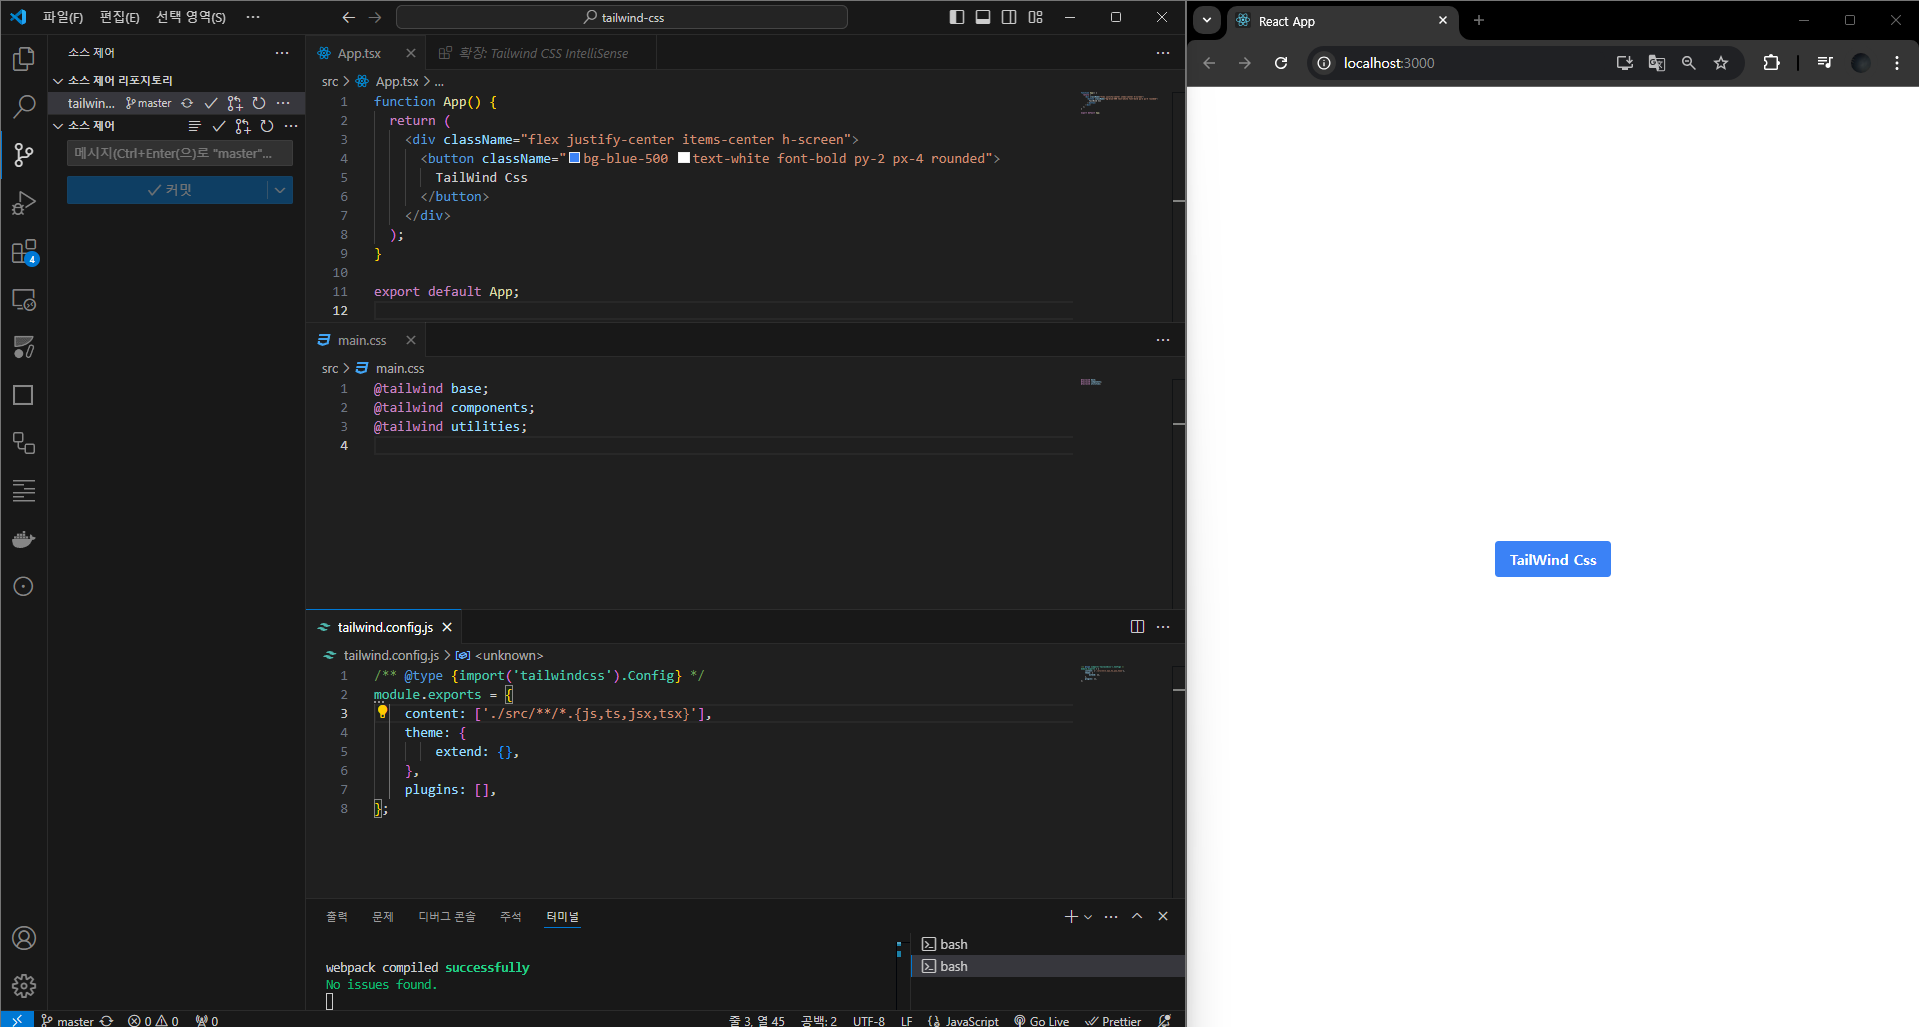Screen dimensions: 1919x1027
Task: Switch to the 문제 panel tab
Action: click(383, 917)
